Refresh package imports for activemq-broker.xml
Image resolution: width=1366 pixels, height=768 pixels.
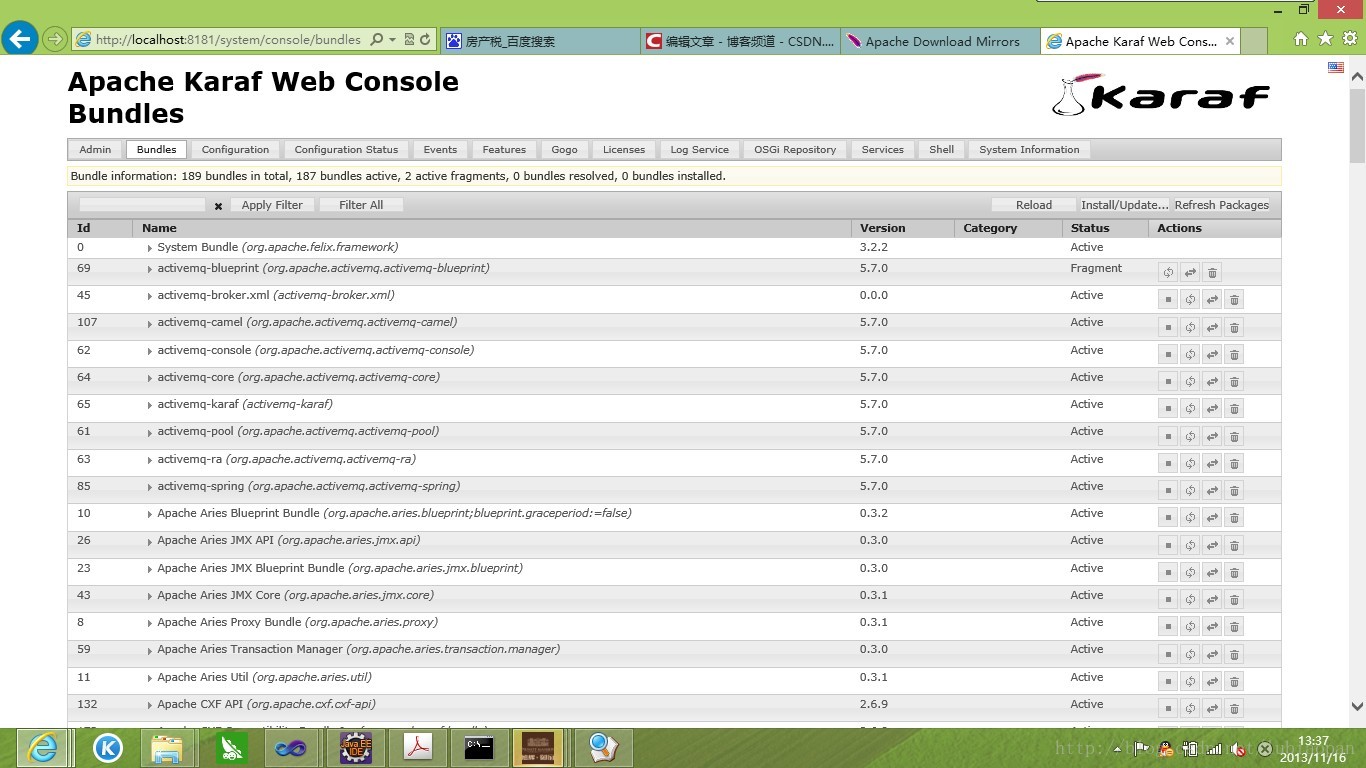[x=1190, y=300]
